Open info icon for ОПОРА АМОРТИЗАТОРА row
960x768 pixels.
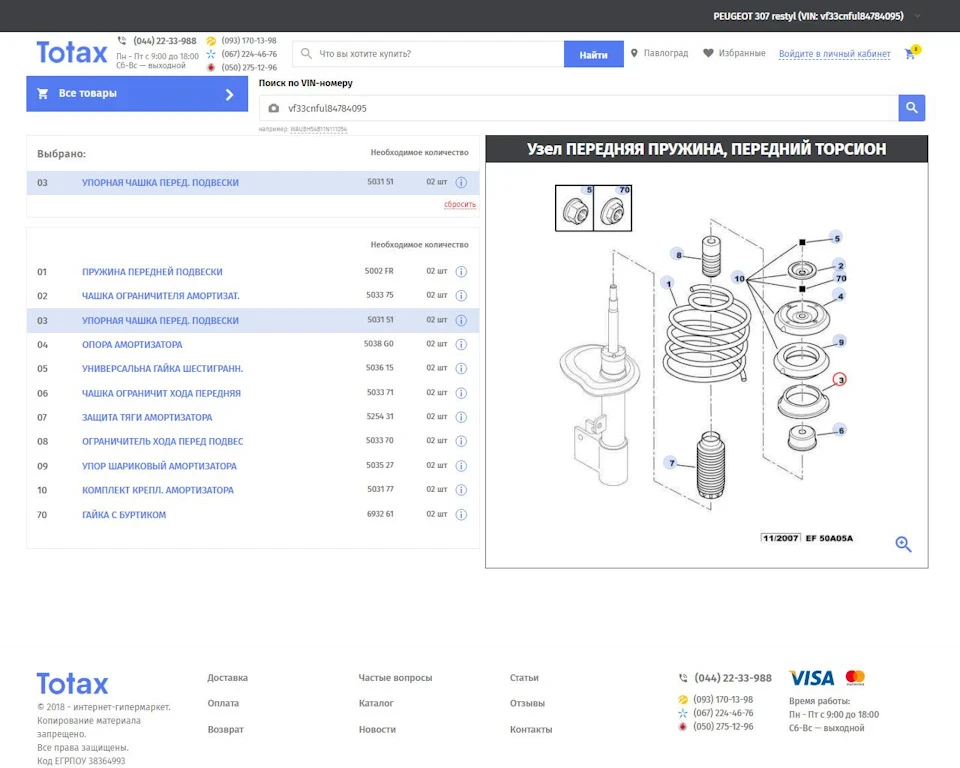click(462, 344)
